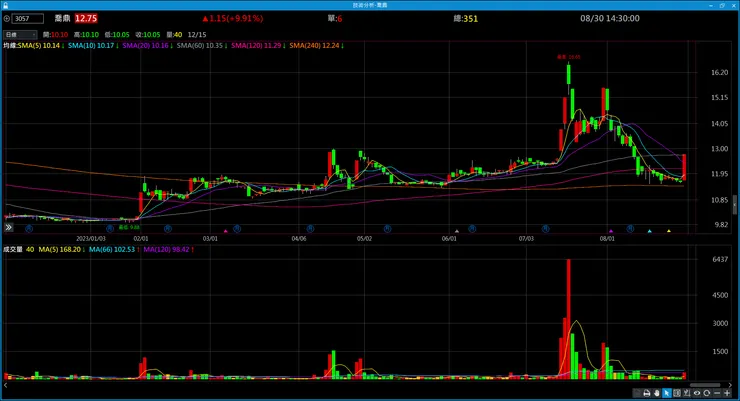Click the high-price label above the July peak candle
The width and height of the screenshot is (740, 401).
569,57
